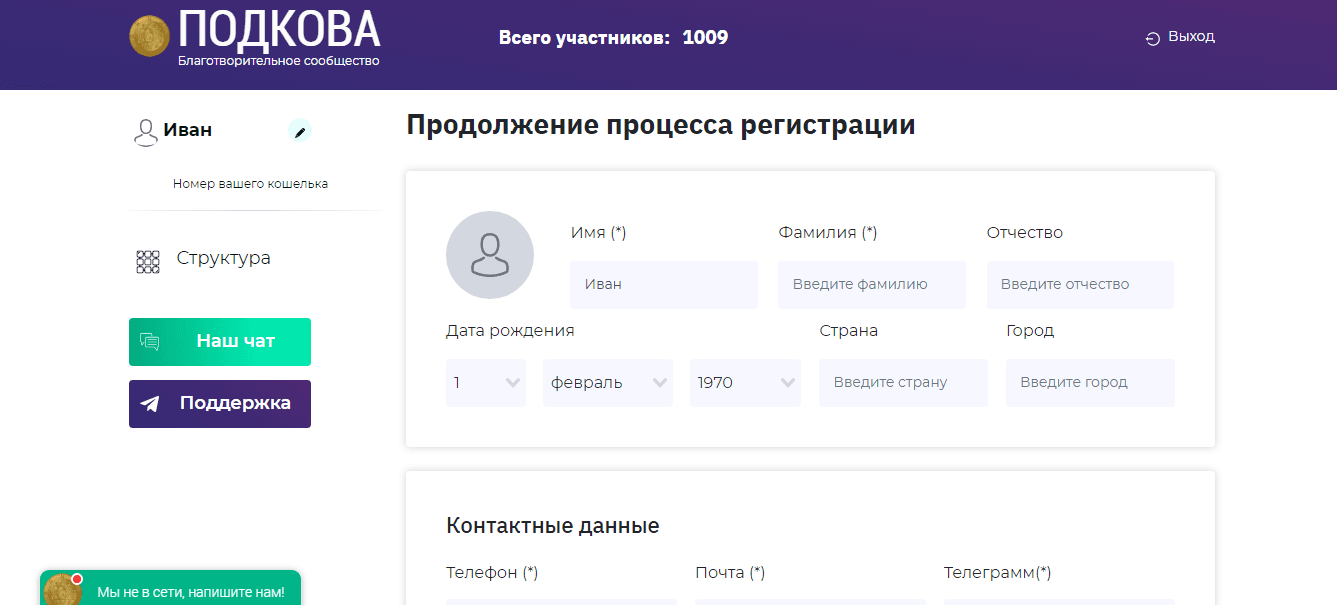The height and width of the screenshot is (605, 1337).
Task: Focus the Введите город input field
Action: 1089,383
